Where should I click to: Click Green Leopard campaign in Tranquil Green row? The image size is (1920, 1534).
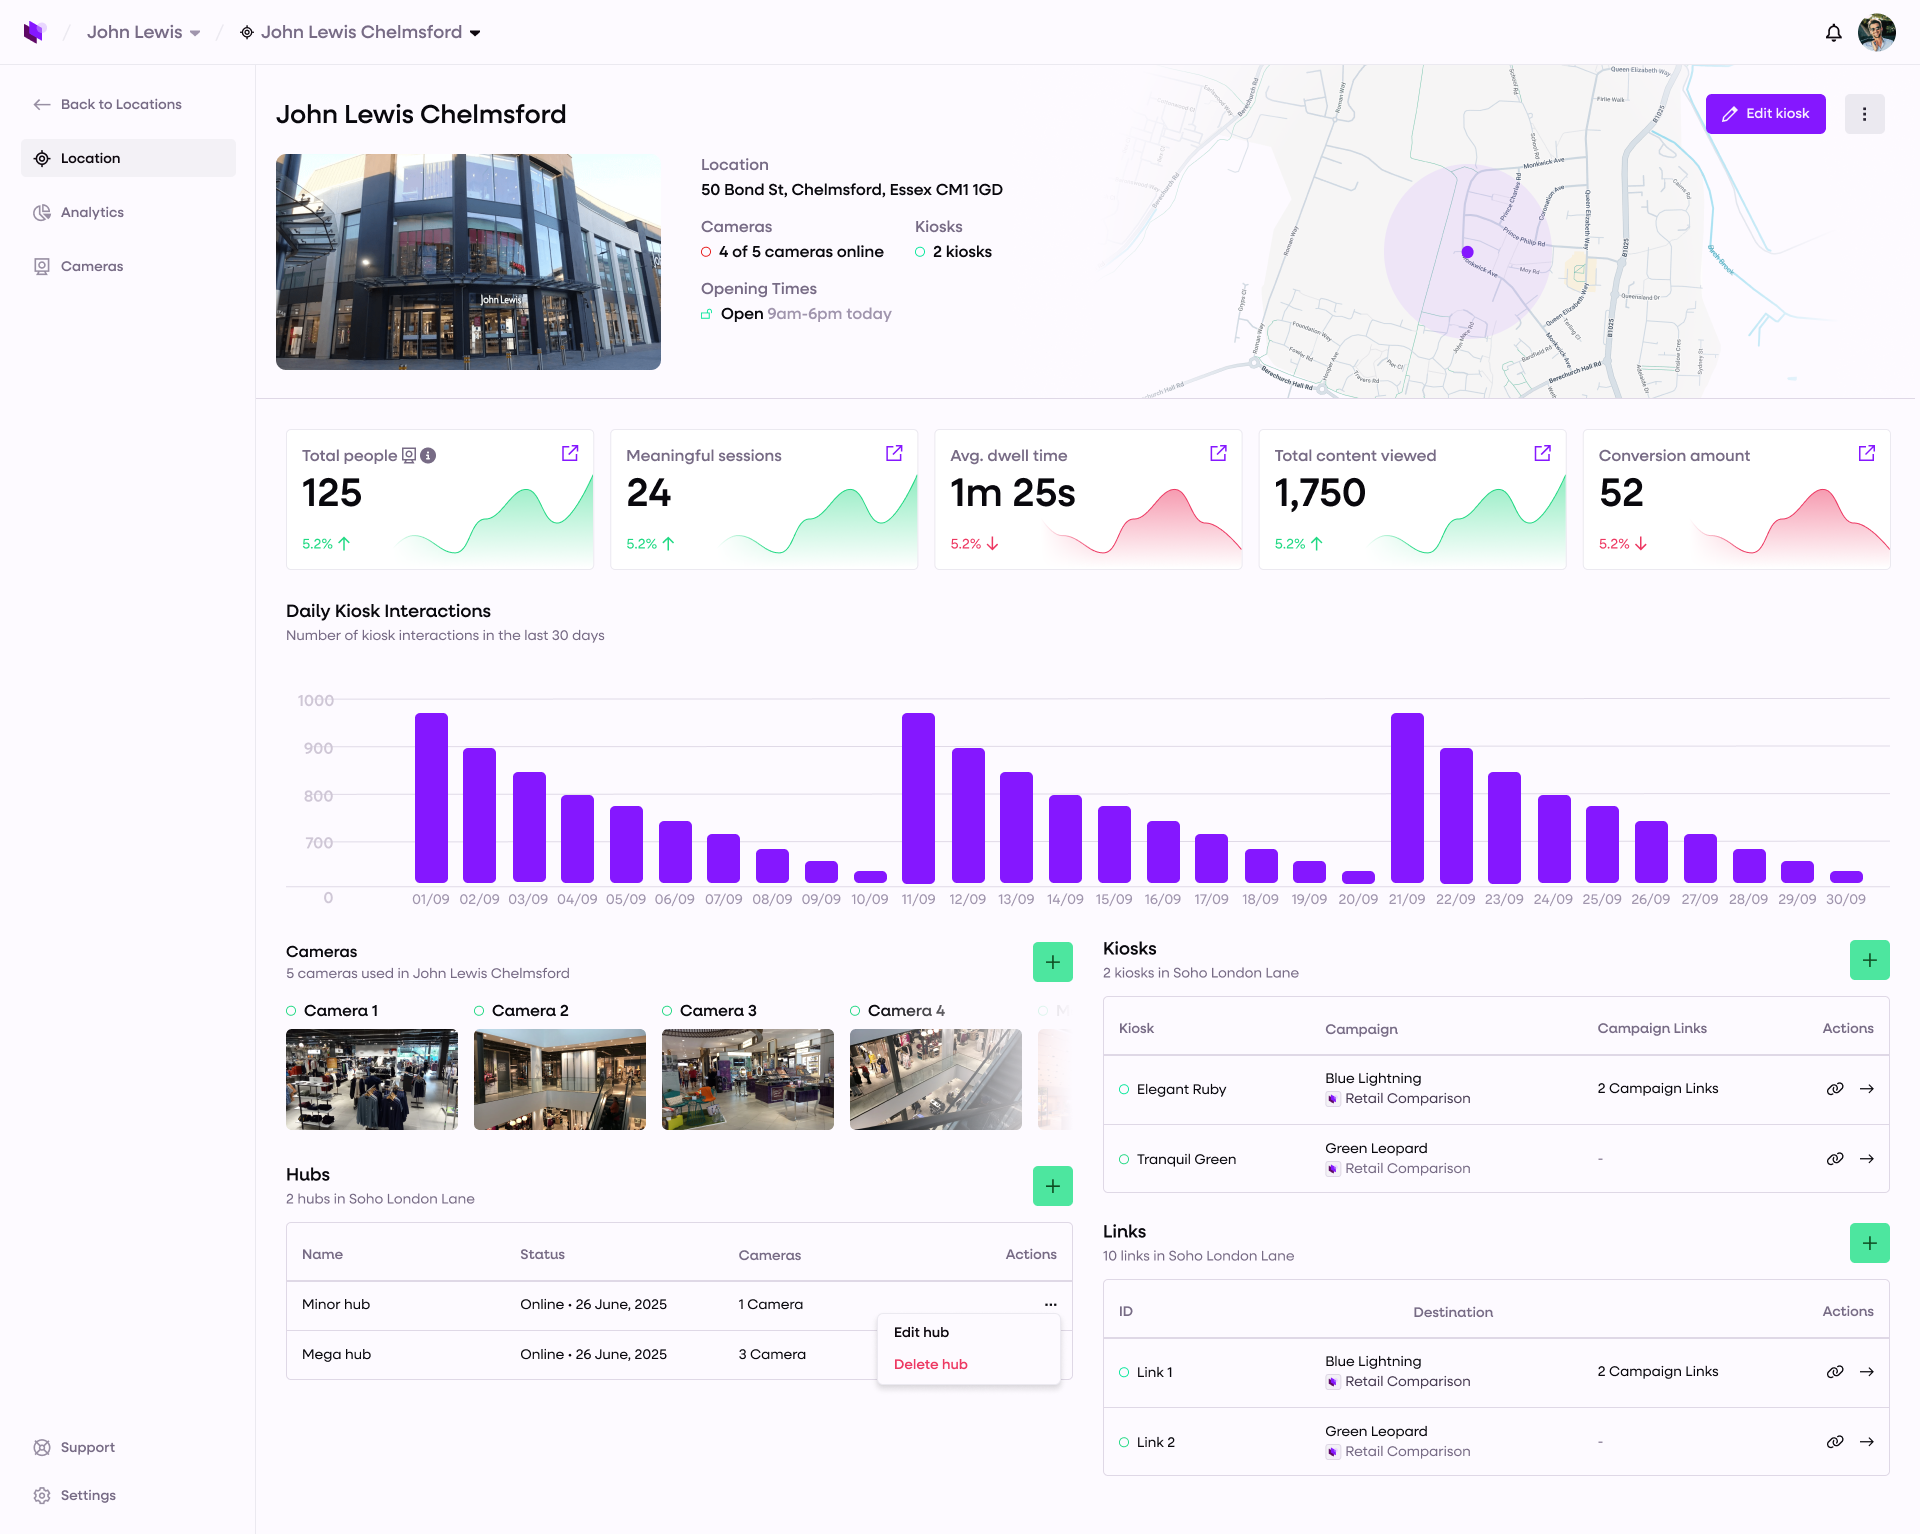pos(1376,1148)
